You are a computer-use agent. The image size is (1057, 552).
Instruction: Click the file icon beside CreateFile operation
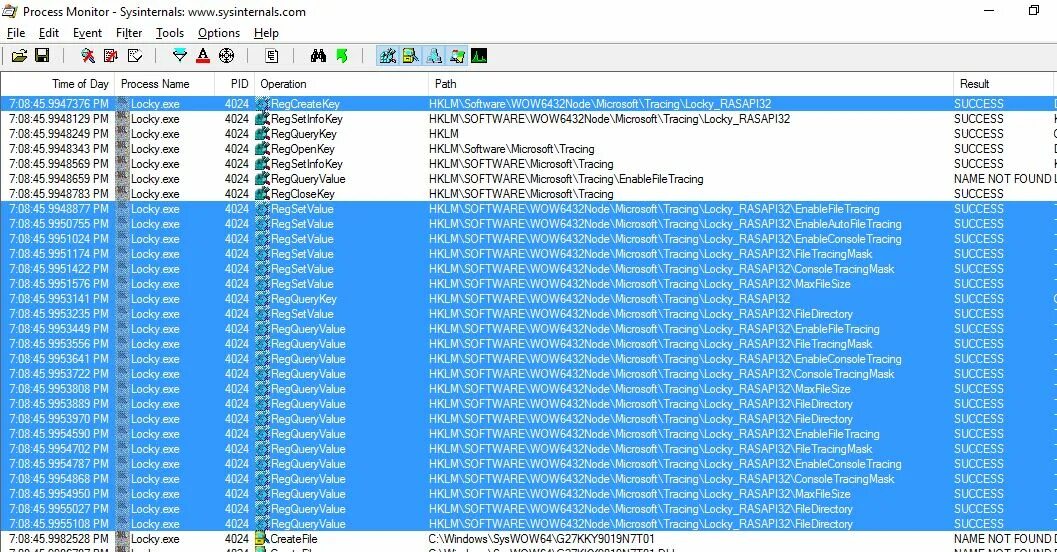pyautogui.click(x=262, y=539)
